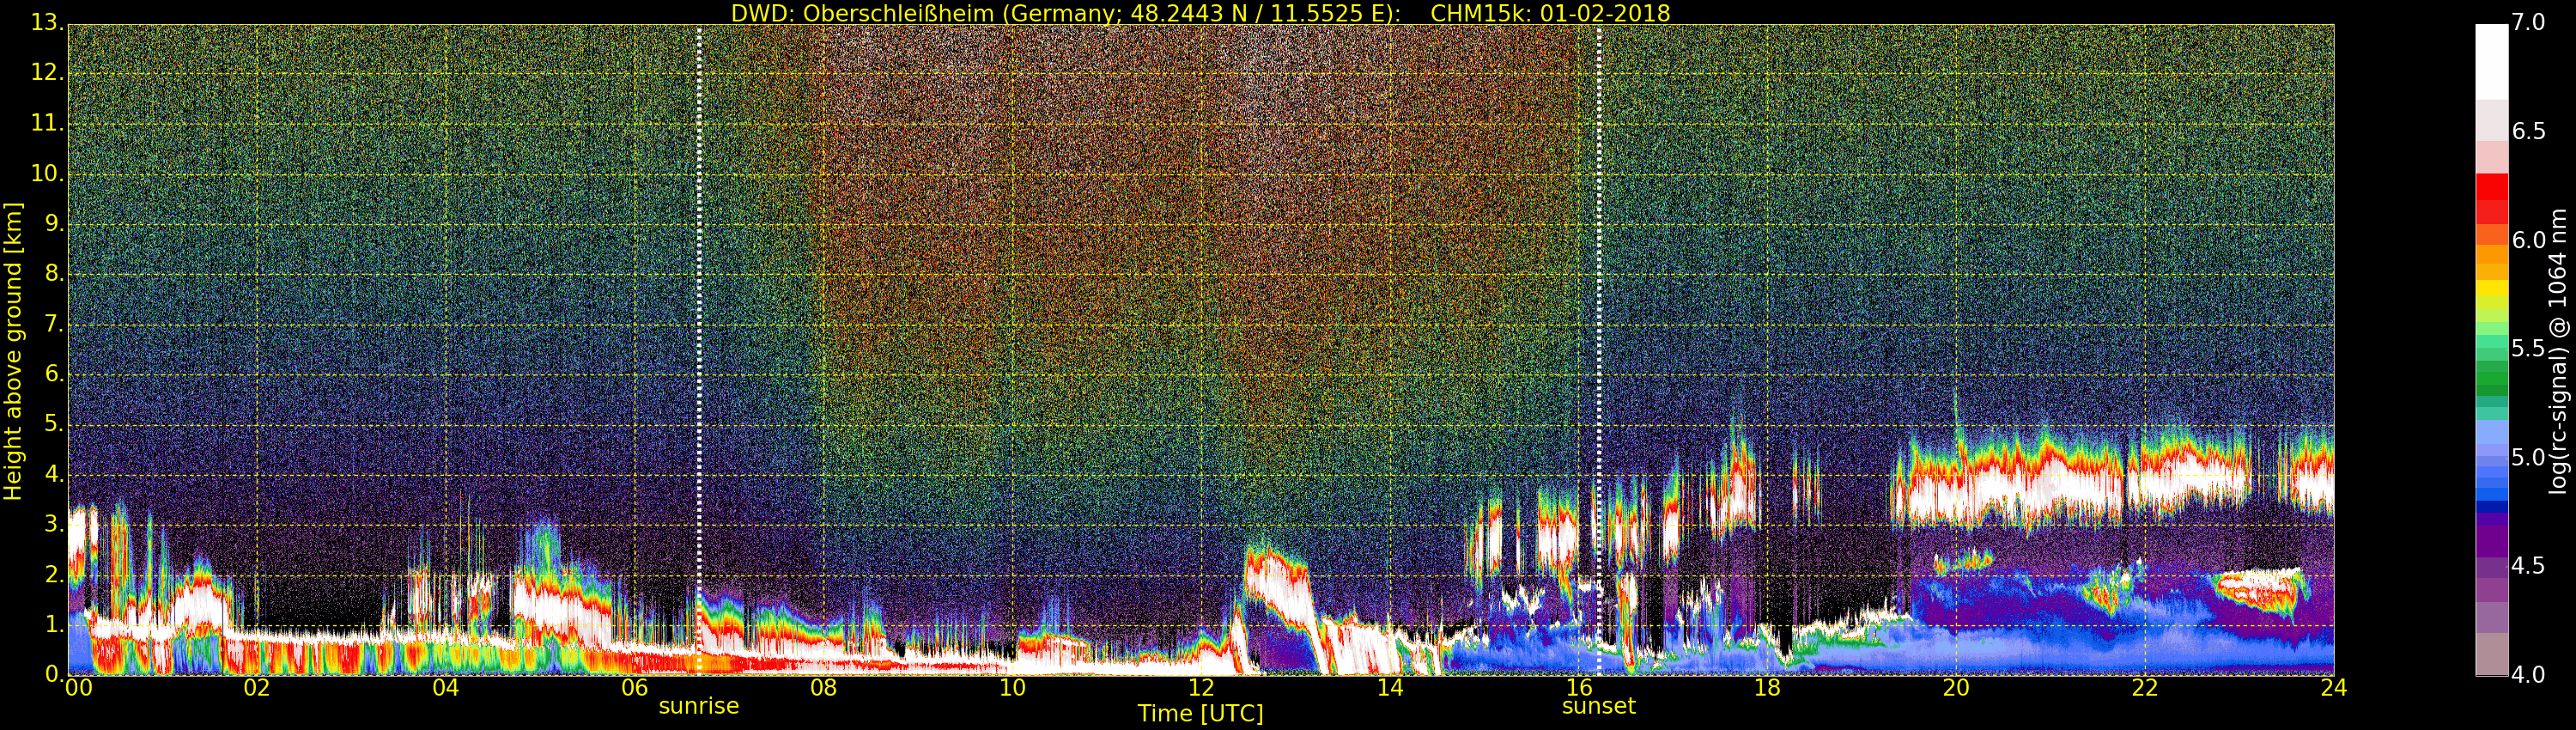Screen dimensions: 2576x730
Task: Click the 7.0 tick on the colorbar
Action: 2528,23
